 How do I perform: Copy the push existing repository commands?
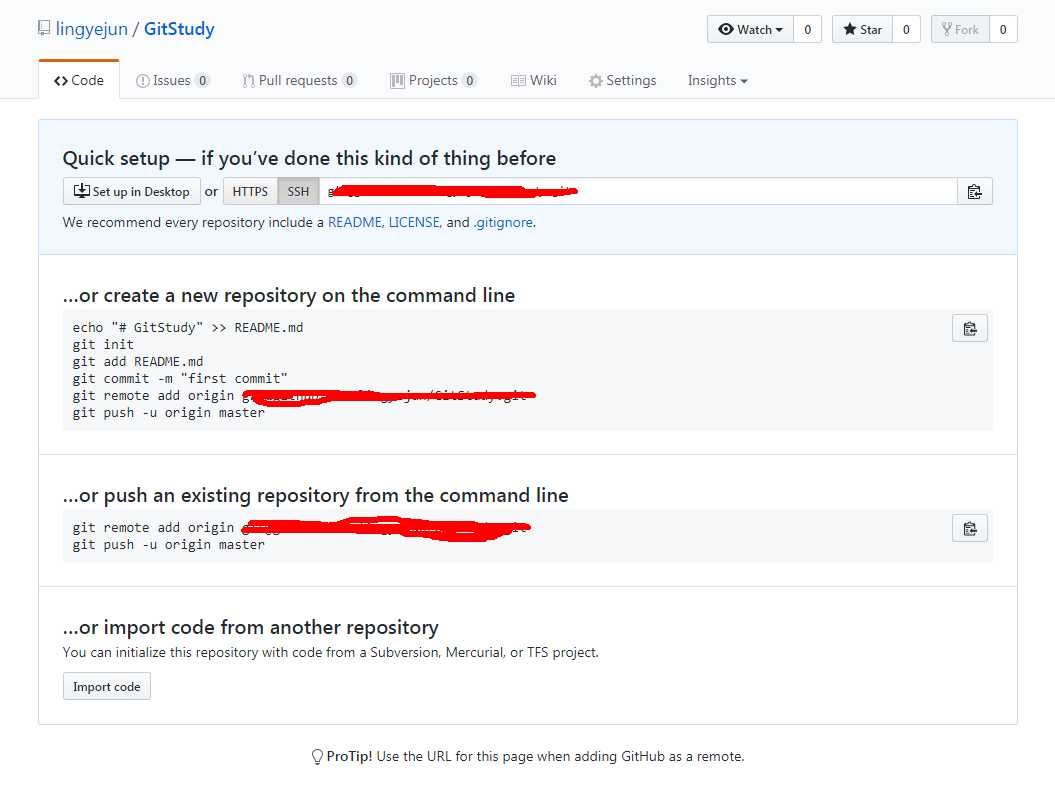(970, 529)
